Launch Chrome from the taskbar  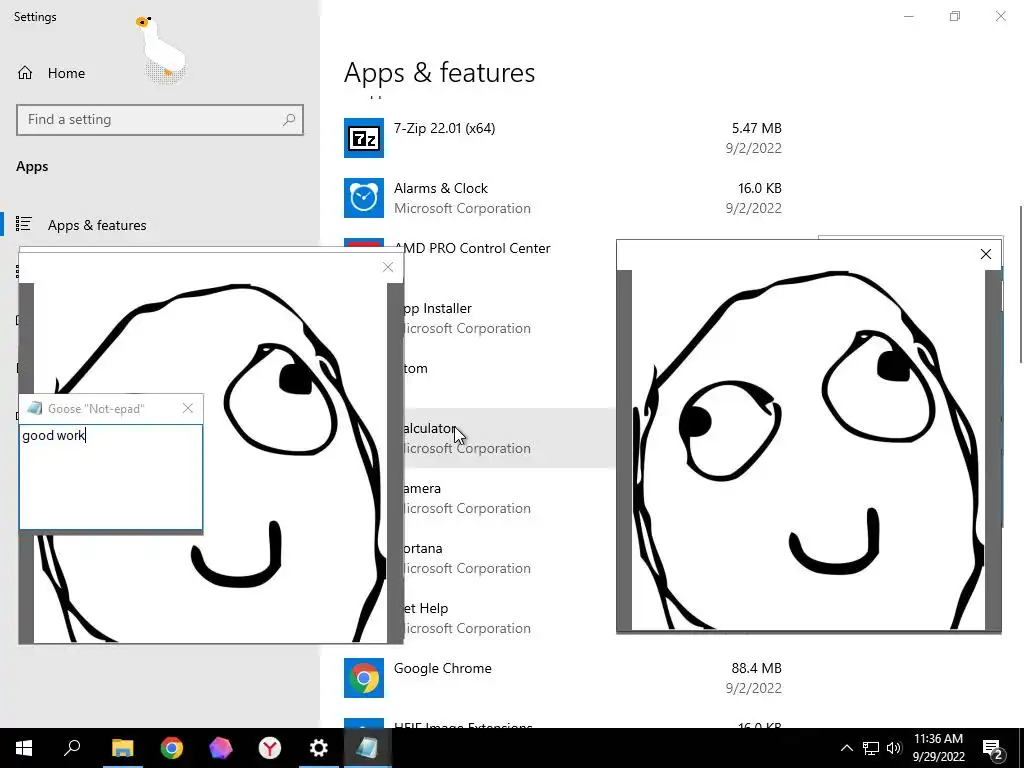(x=172, y=748)
